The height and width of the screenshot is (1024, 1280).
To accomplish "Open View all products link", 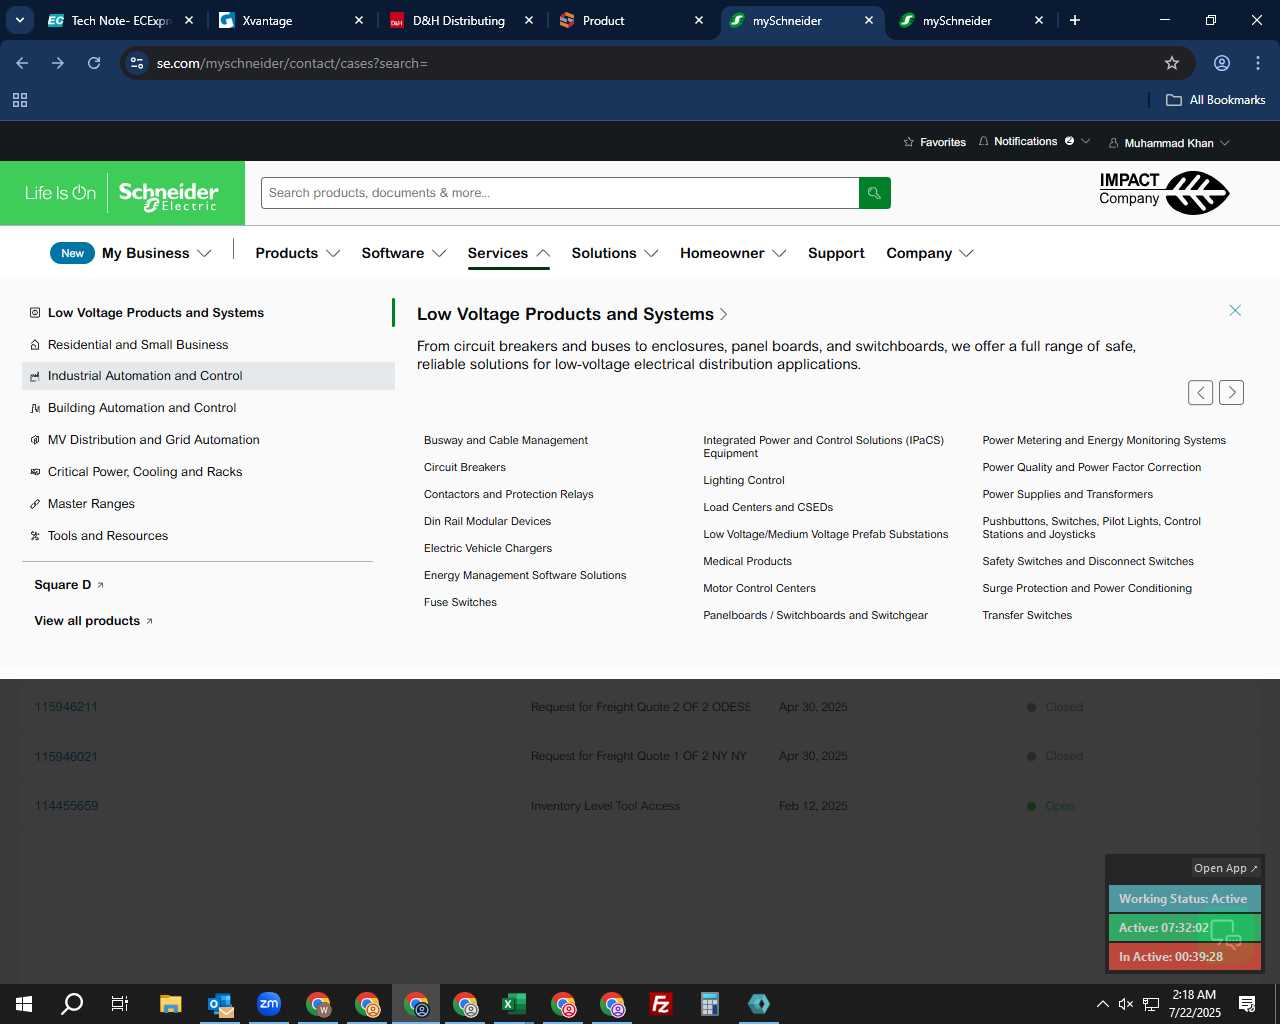I will point(94,621).
